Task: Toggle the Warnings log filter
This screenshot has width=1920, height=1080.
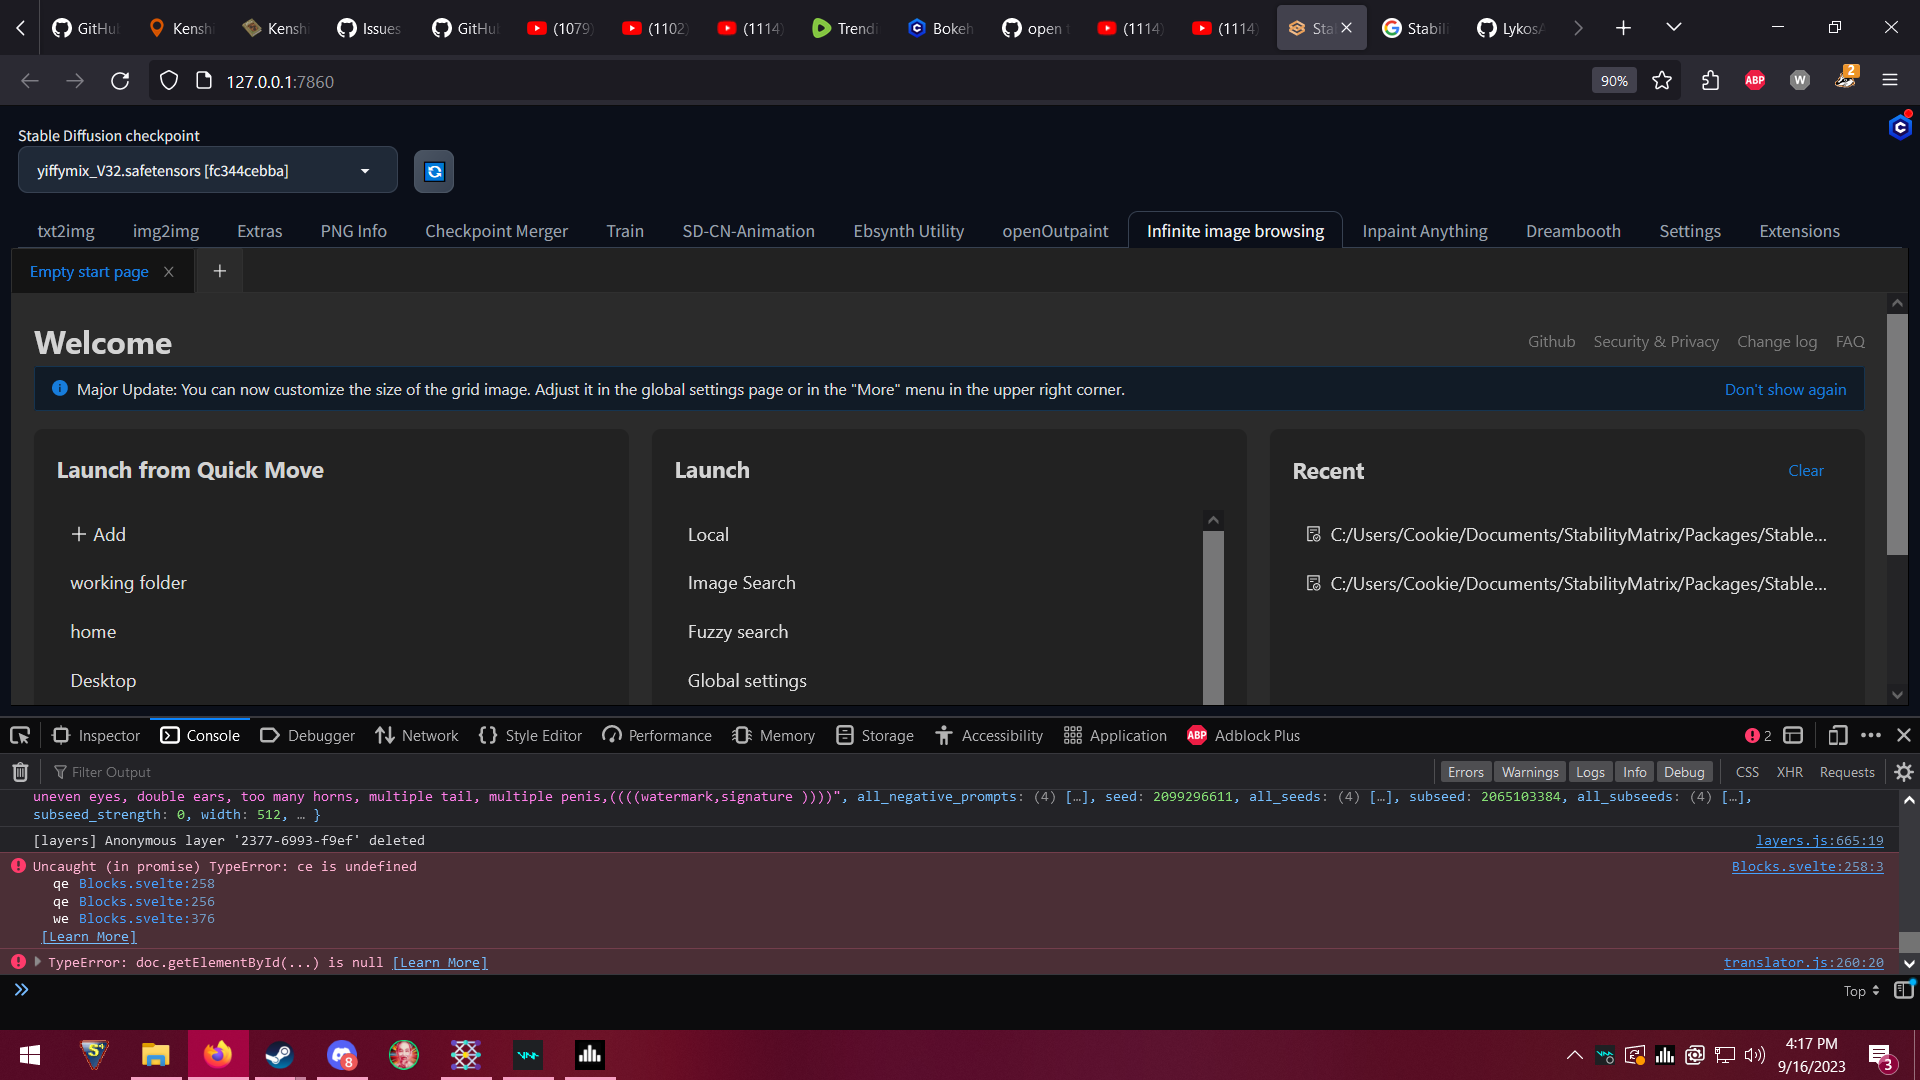Action: pyautogui.click(x=1529, y=771)
